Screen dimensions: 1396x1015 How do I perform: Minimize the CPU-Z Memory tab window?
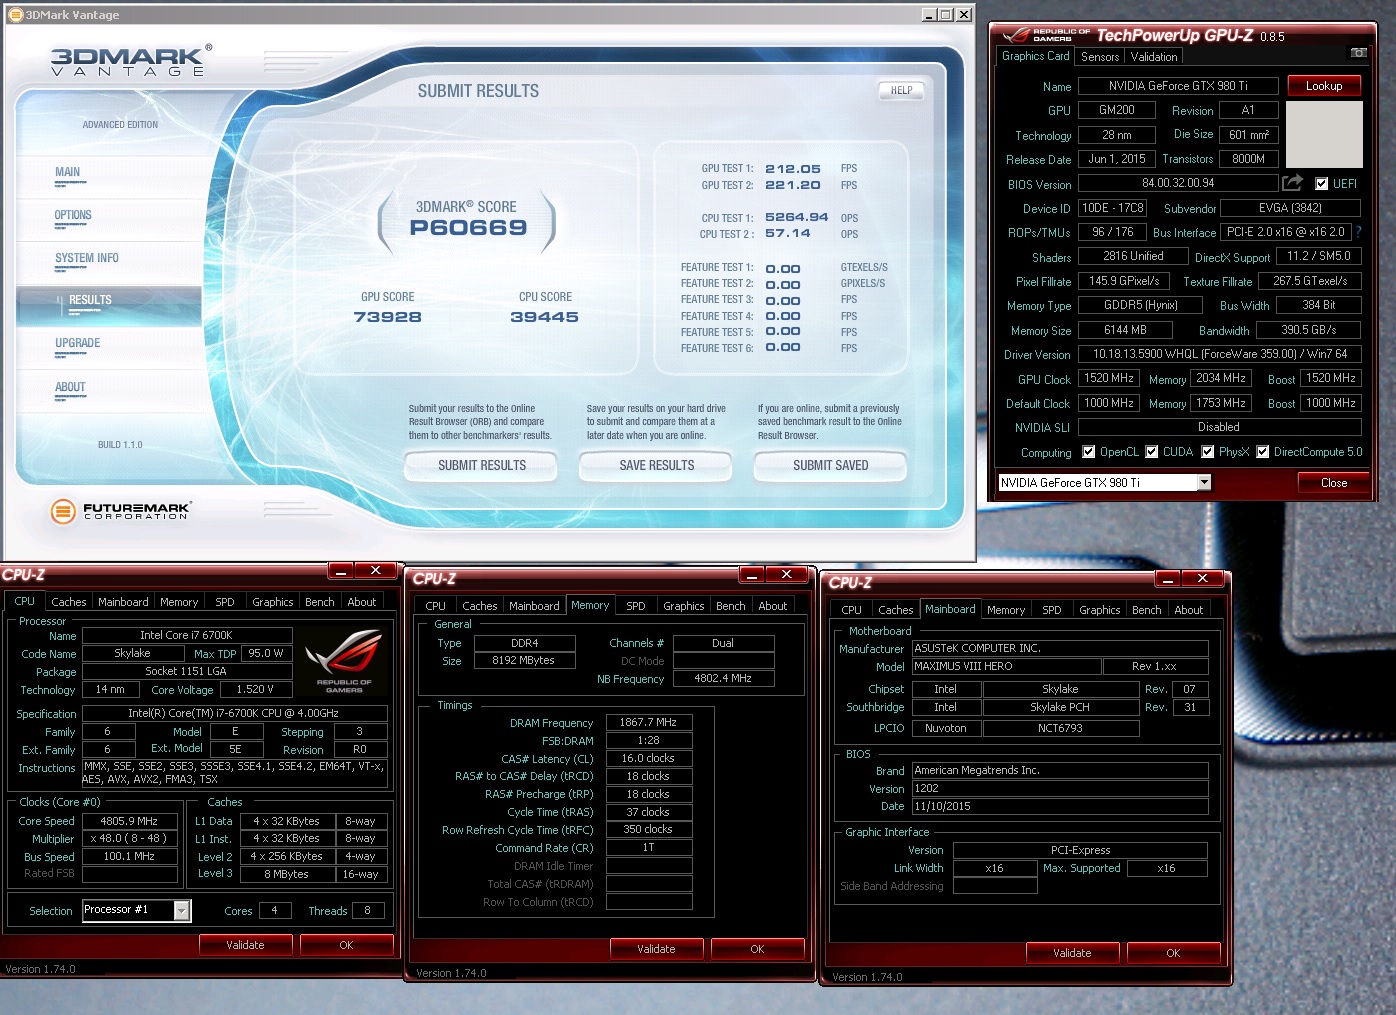coord(751,575)
